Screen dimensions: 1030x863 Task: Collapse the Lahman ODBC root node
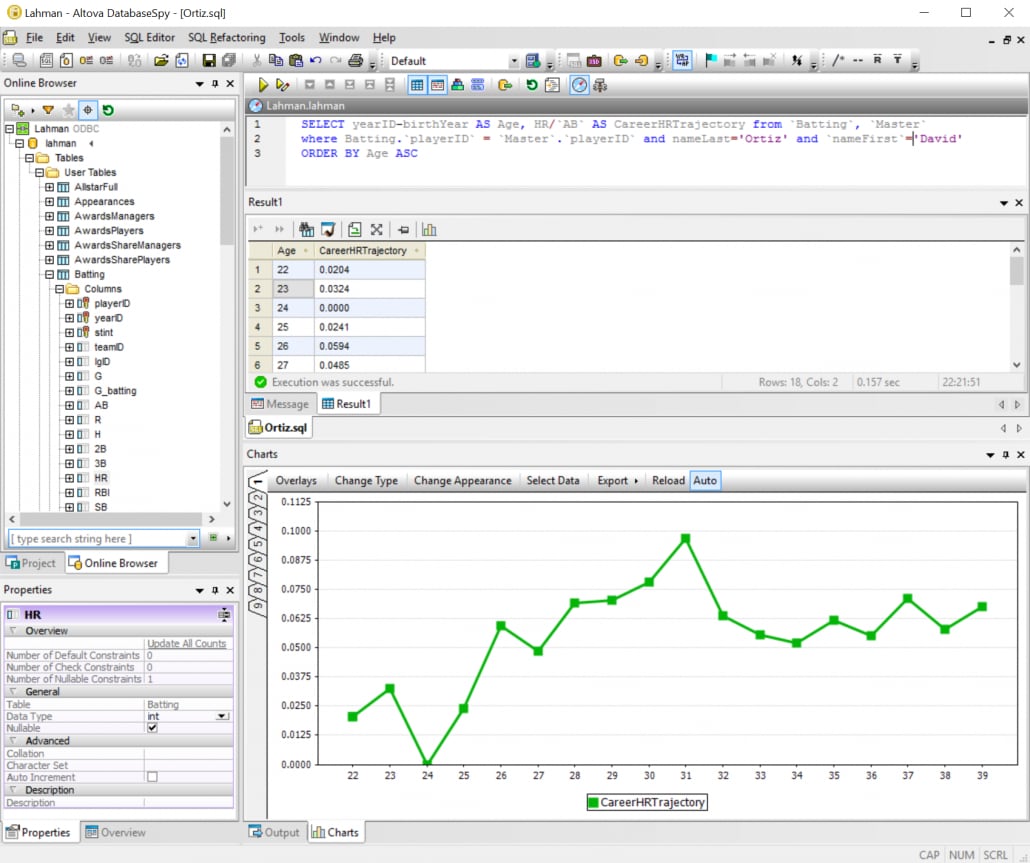click(9, 129)
